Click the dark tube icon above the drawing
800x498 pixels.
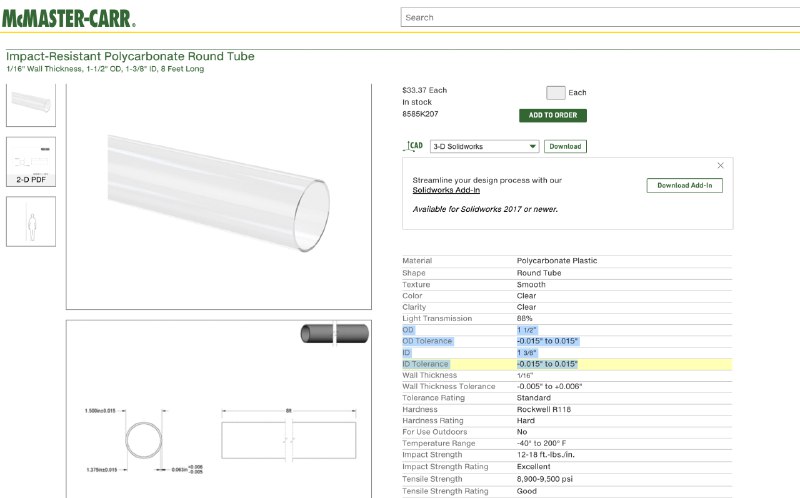click(x=335, y=334)
